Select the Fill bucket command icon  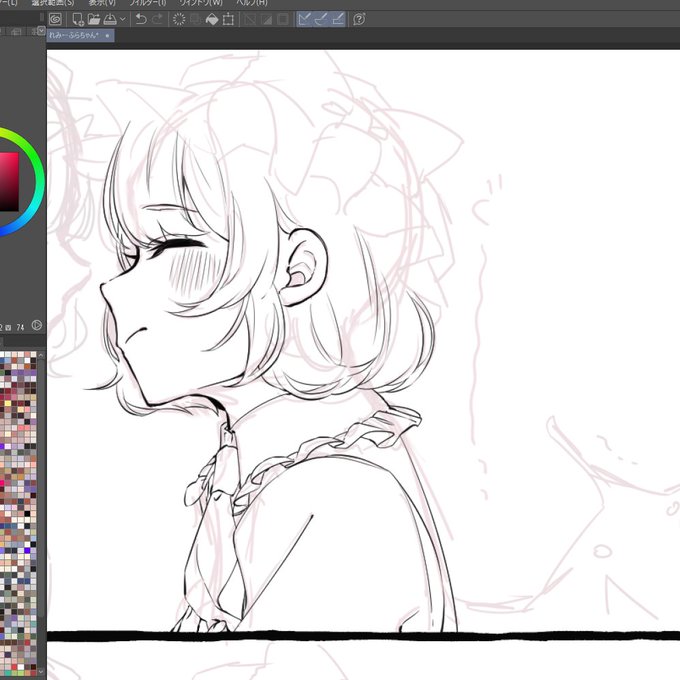point(212,19)
